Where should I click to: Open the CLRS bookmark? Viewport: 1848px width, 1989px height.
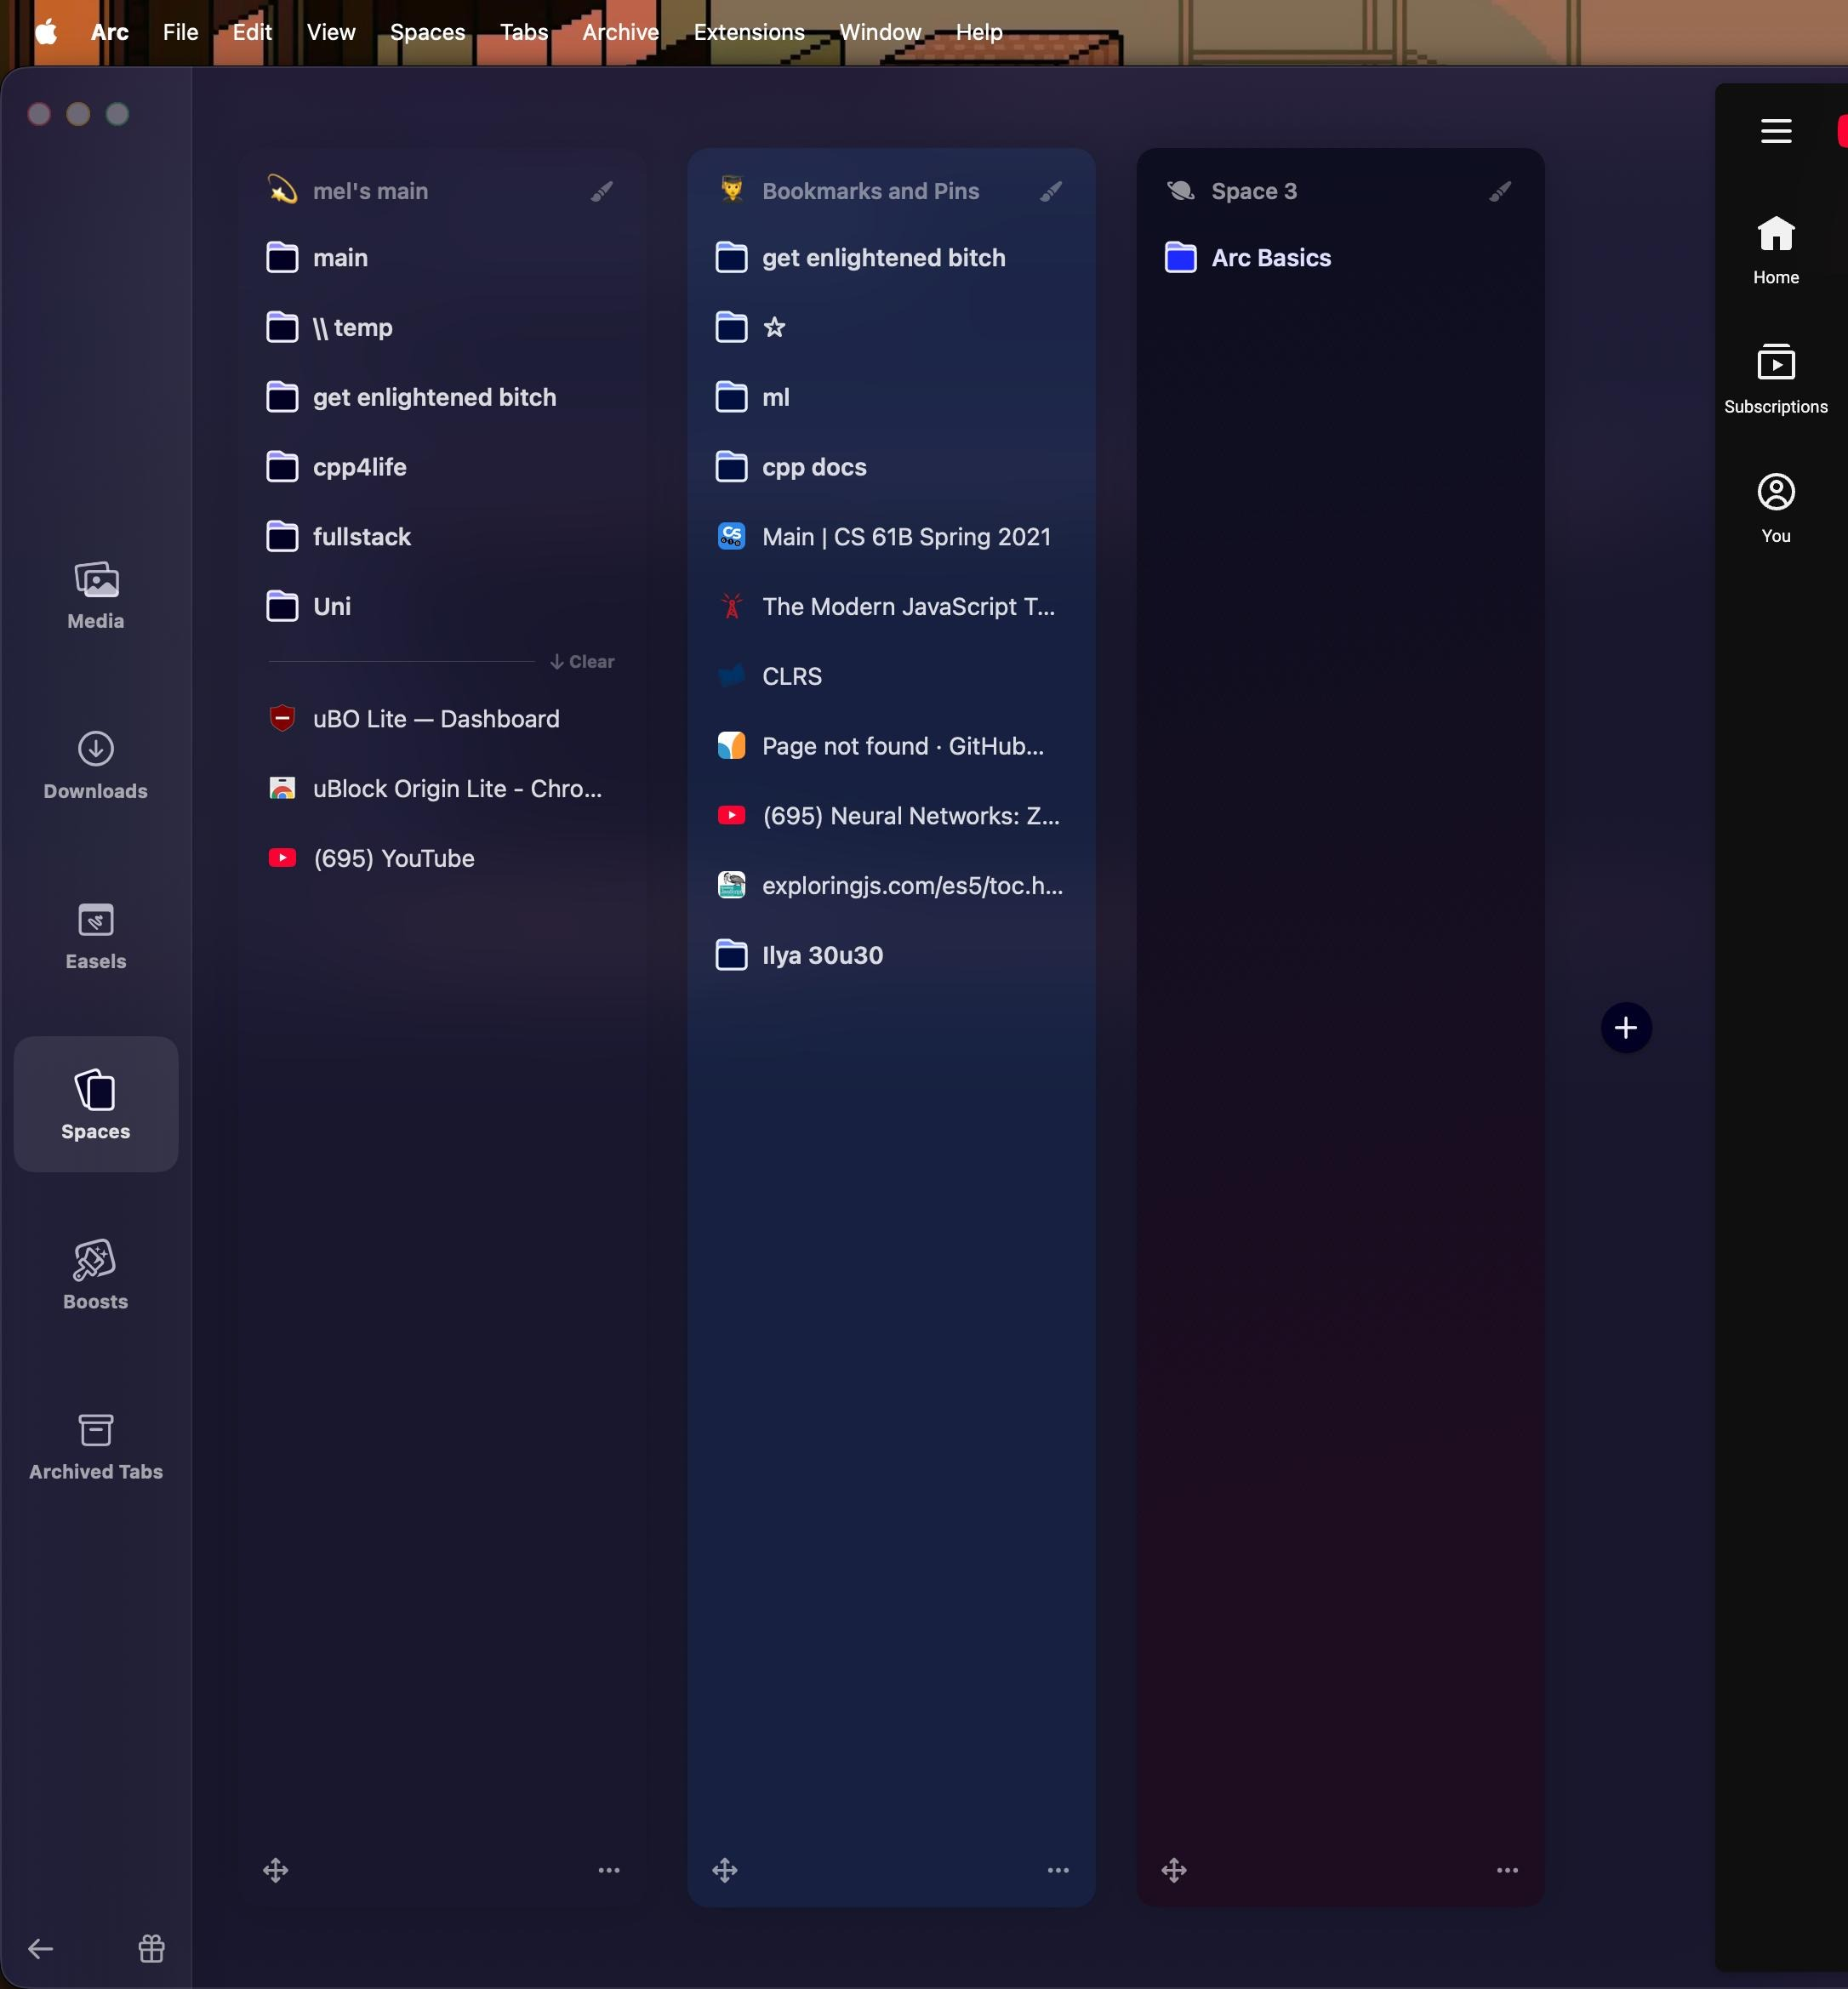point(890,677)
